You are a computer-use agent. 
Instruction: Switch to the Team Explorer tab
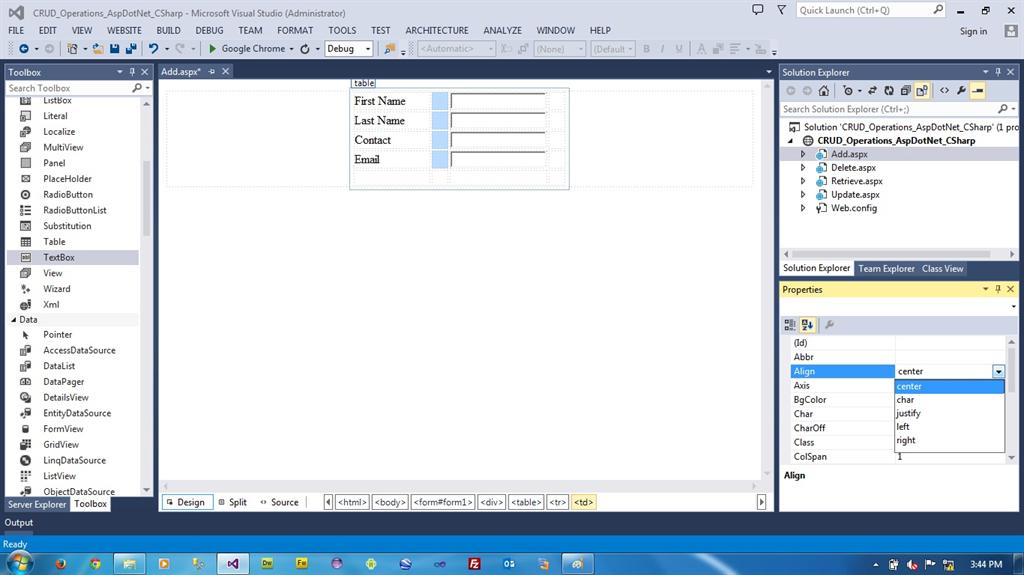tap(886, 269)
